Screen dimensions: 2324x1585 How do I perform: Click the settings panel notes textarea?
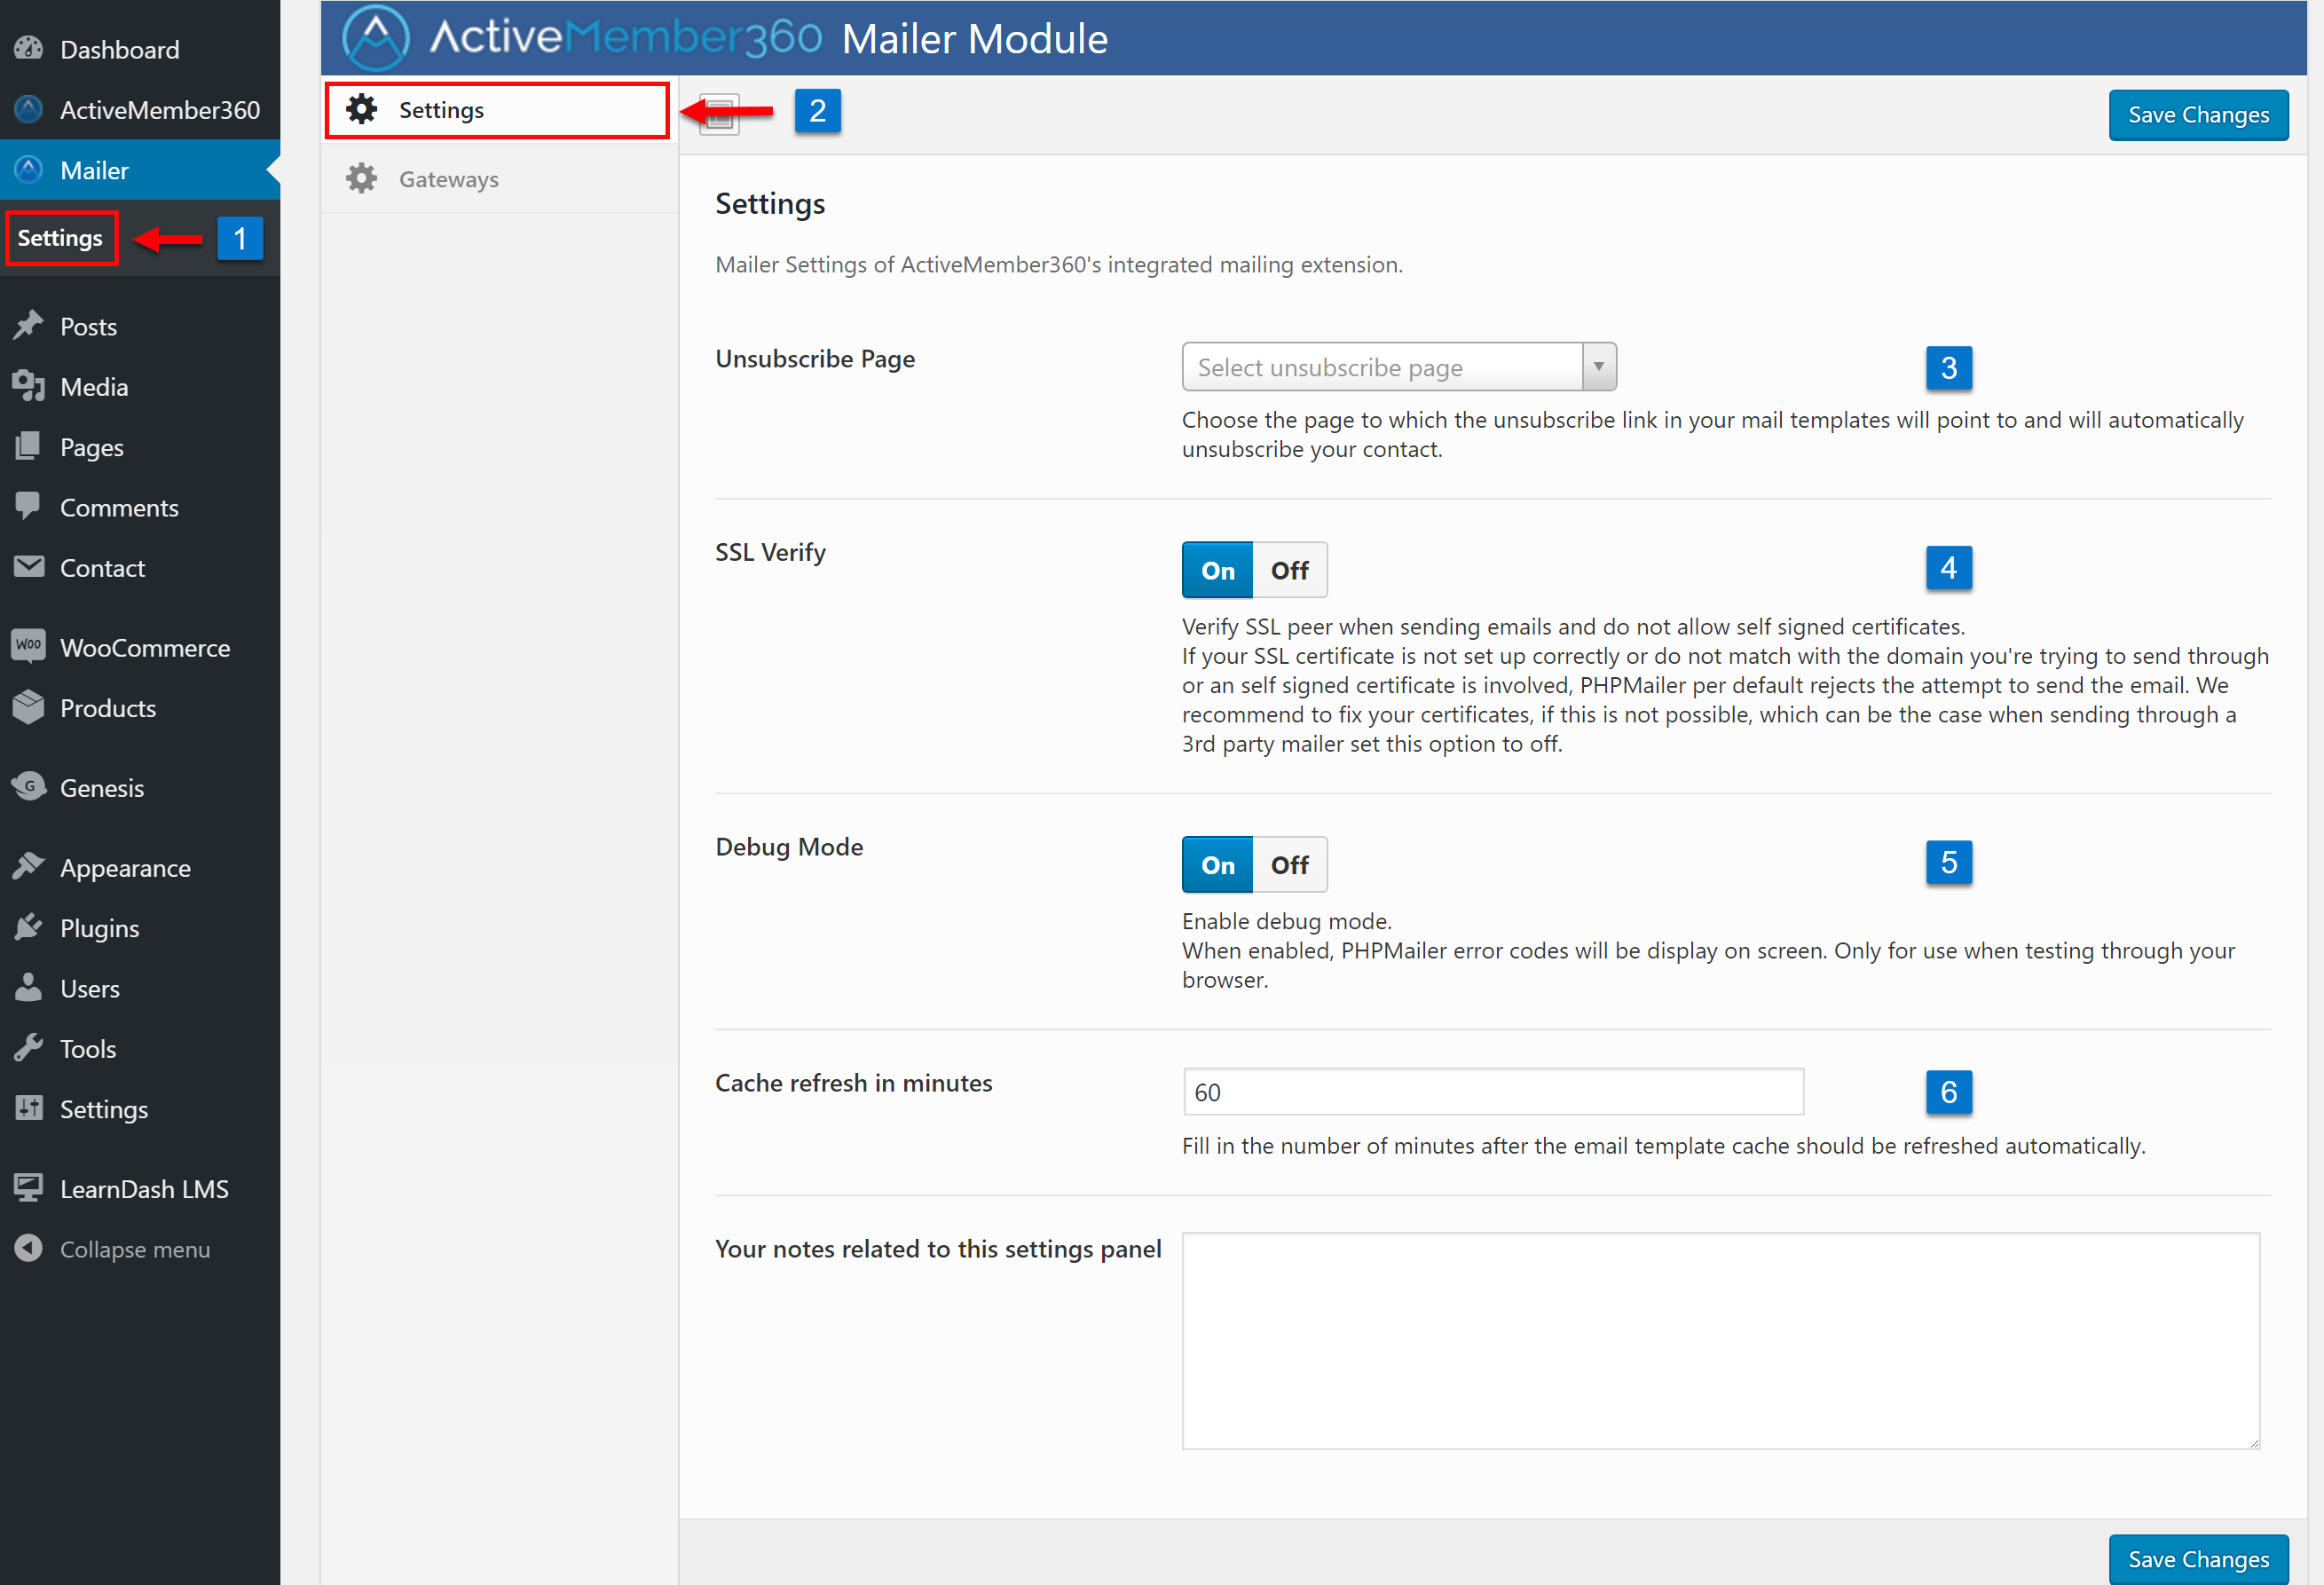[x=1720, y=1340]
